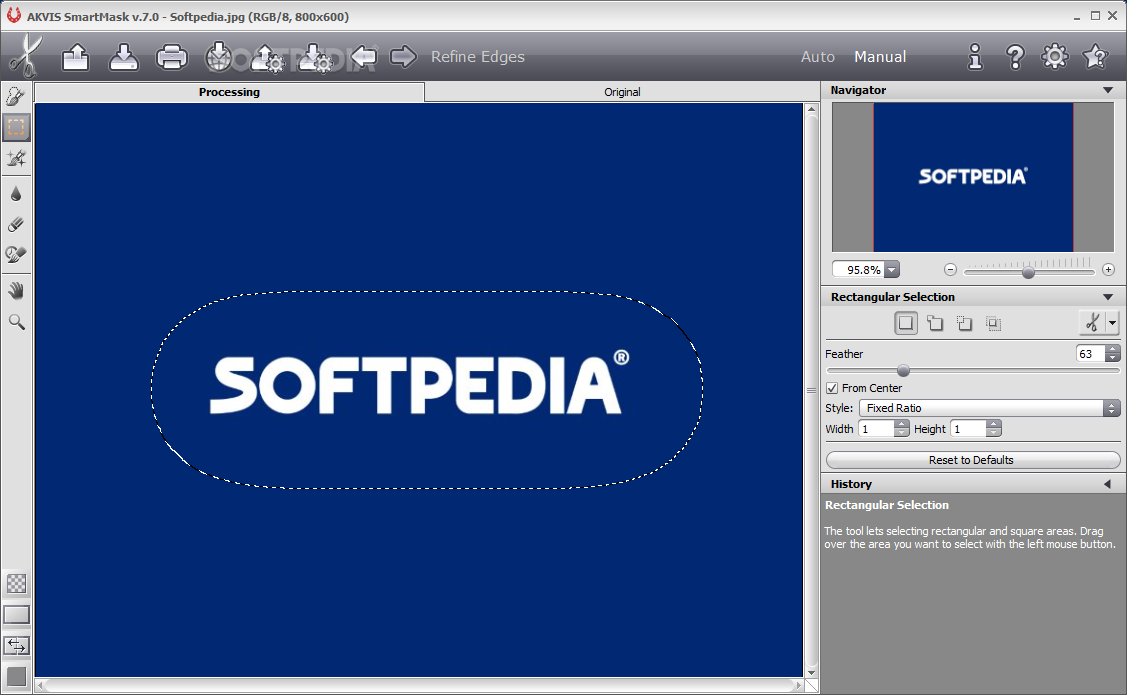Select the Hand tool
This screenshot has width=1127, height=695.
16,290
